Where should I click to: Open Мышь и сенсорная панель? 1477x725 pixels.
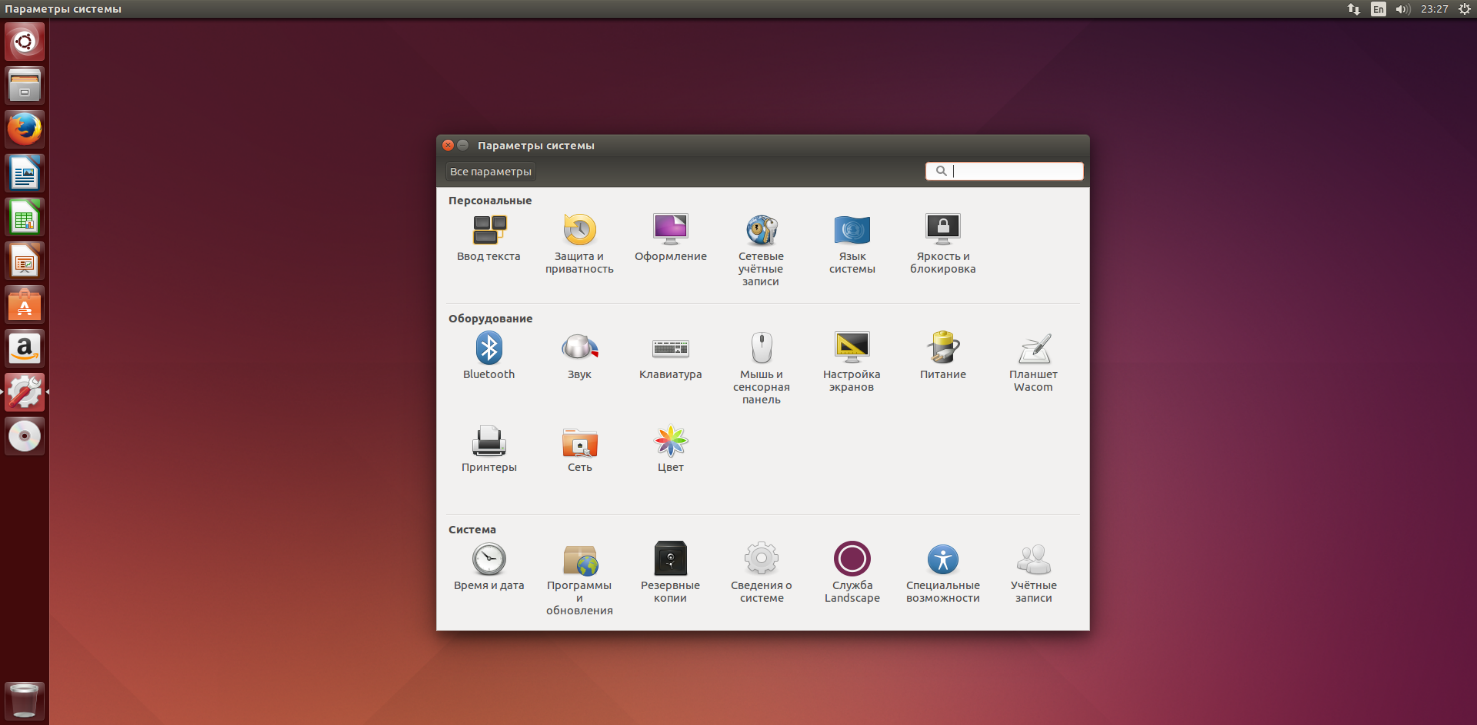[761, 369]
